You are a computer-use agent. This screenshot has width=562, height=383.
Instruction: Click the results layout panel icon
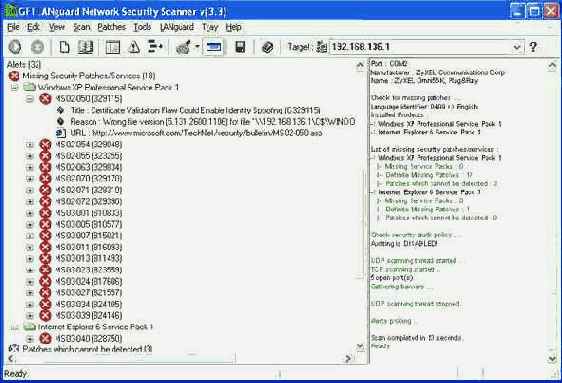coord(113,47)
